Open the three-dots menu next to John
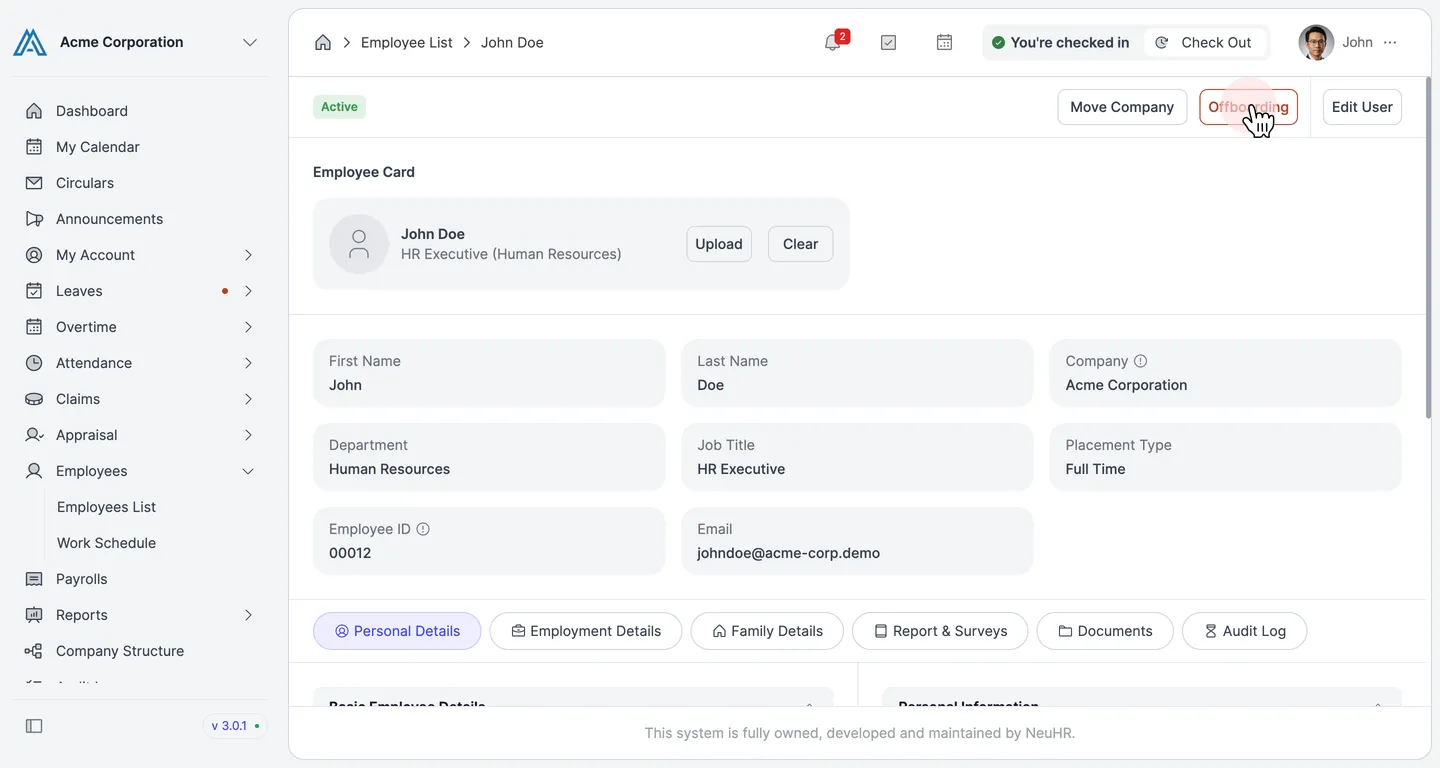The width and height of the screenshot is (1440, 768). [x=1390, y=42]
